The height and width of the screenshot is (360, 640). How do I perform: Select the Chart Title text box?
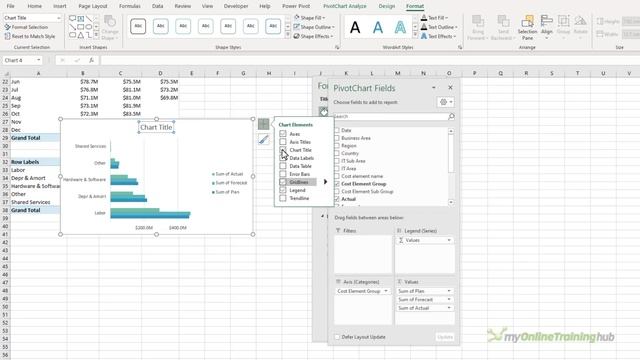coord(156,127)
